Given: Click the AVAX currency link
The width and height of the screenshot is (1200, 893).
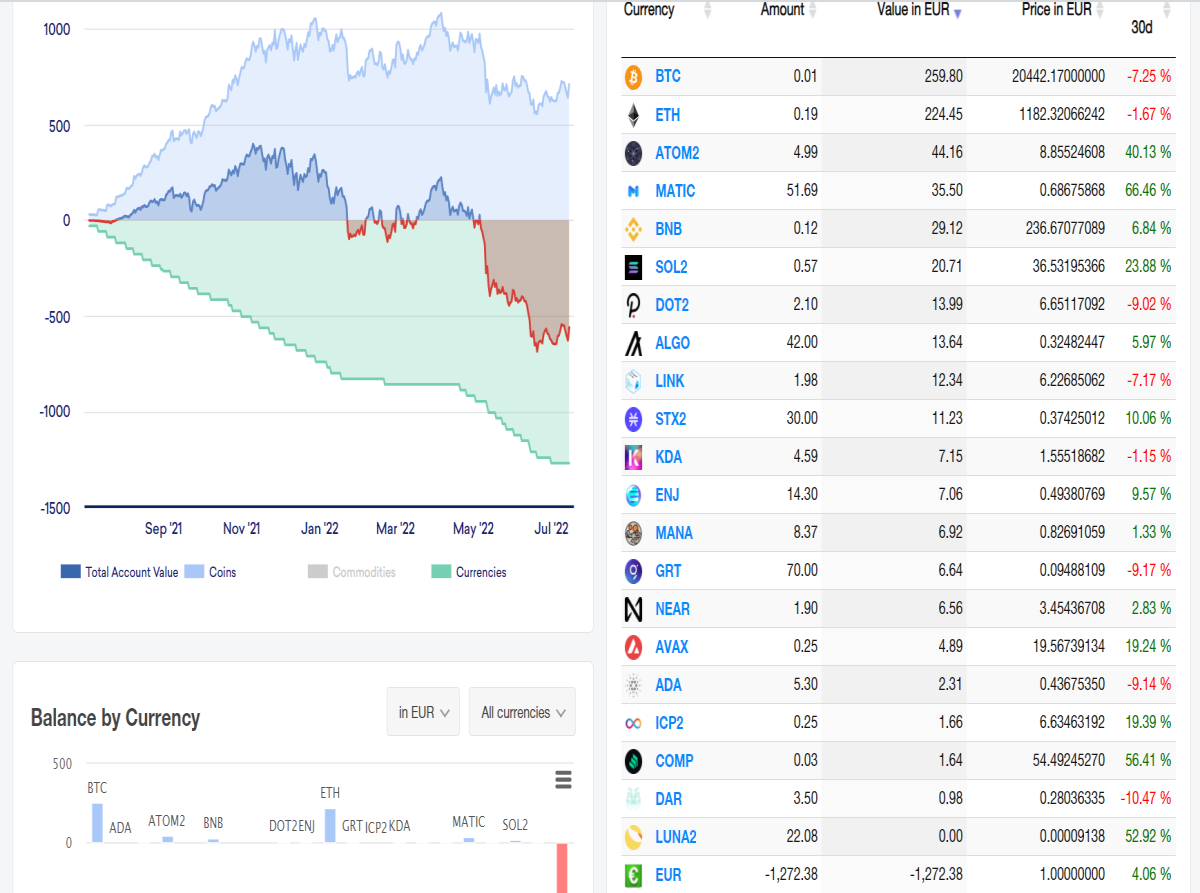Looking at the screenshot, I should pyautogui.click(x=672, y=647).
